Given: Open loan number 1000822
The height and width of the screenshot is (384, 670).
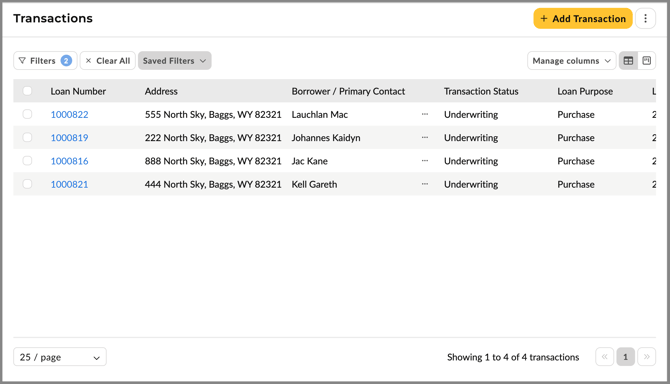Looking at the screenshot, I should click(x=69, y=114).
